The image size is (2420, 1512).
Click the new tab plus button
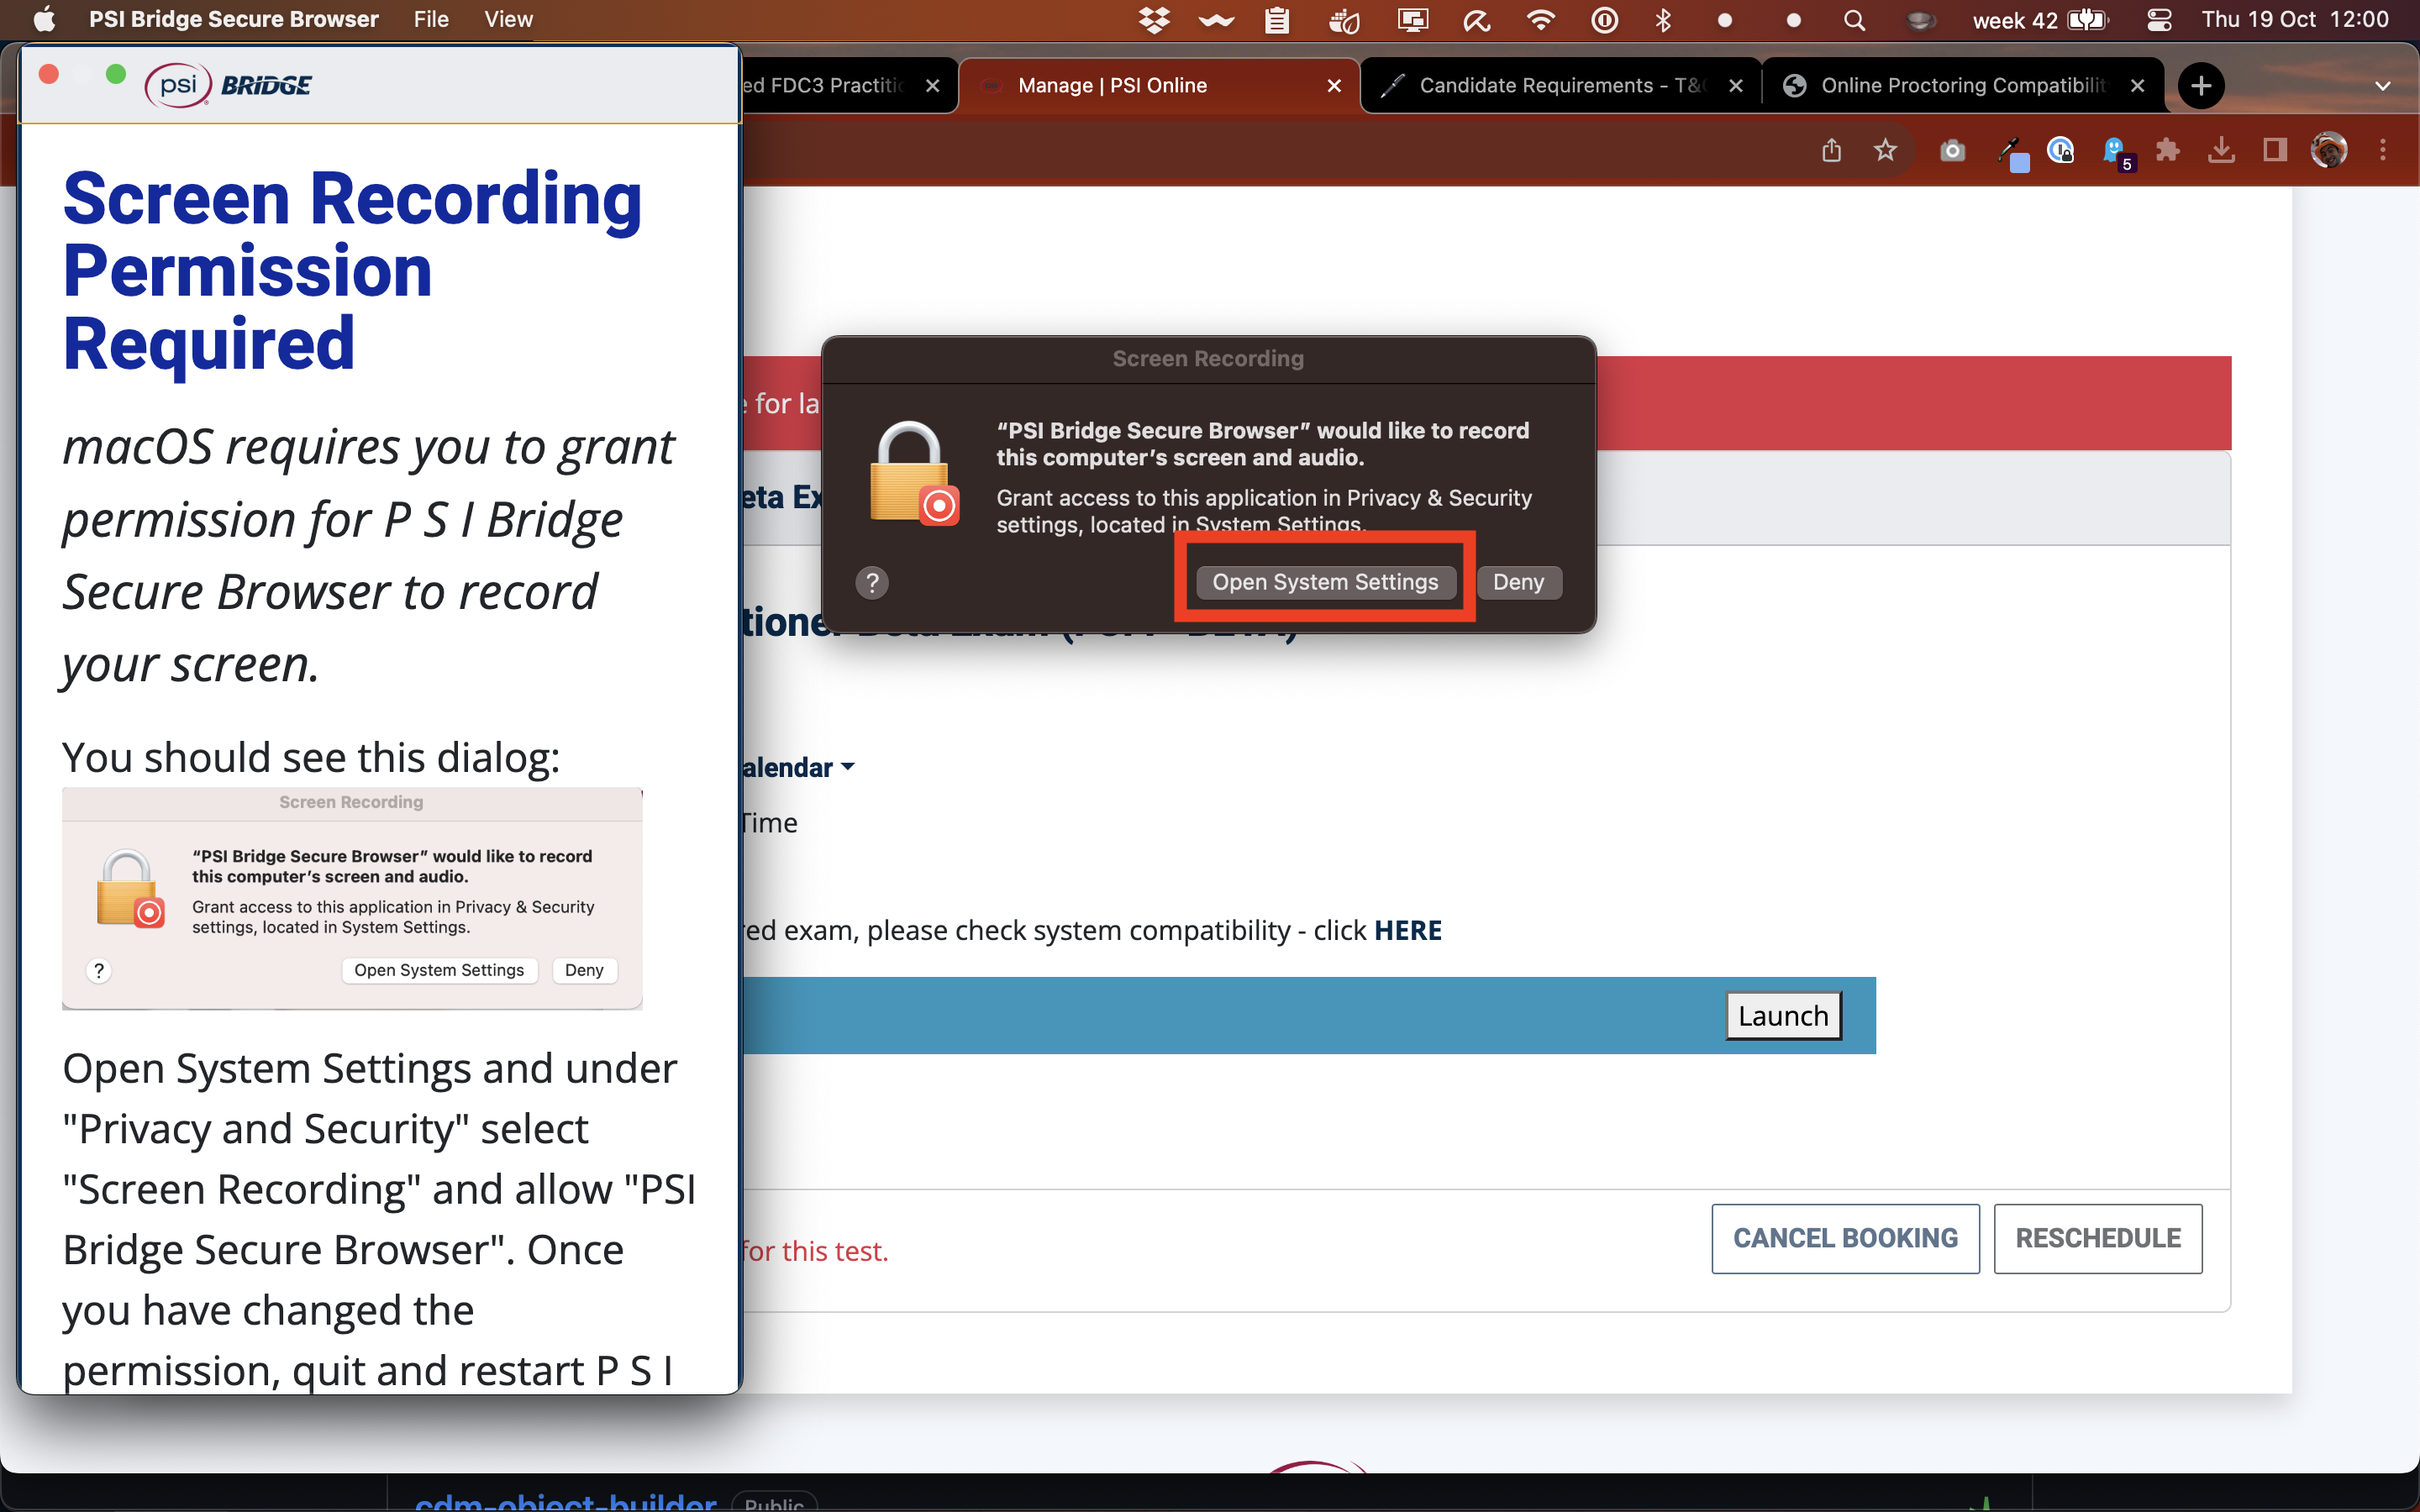click(x=2202, y=84)
